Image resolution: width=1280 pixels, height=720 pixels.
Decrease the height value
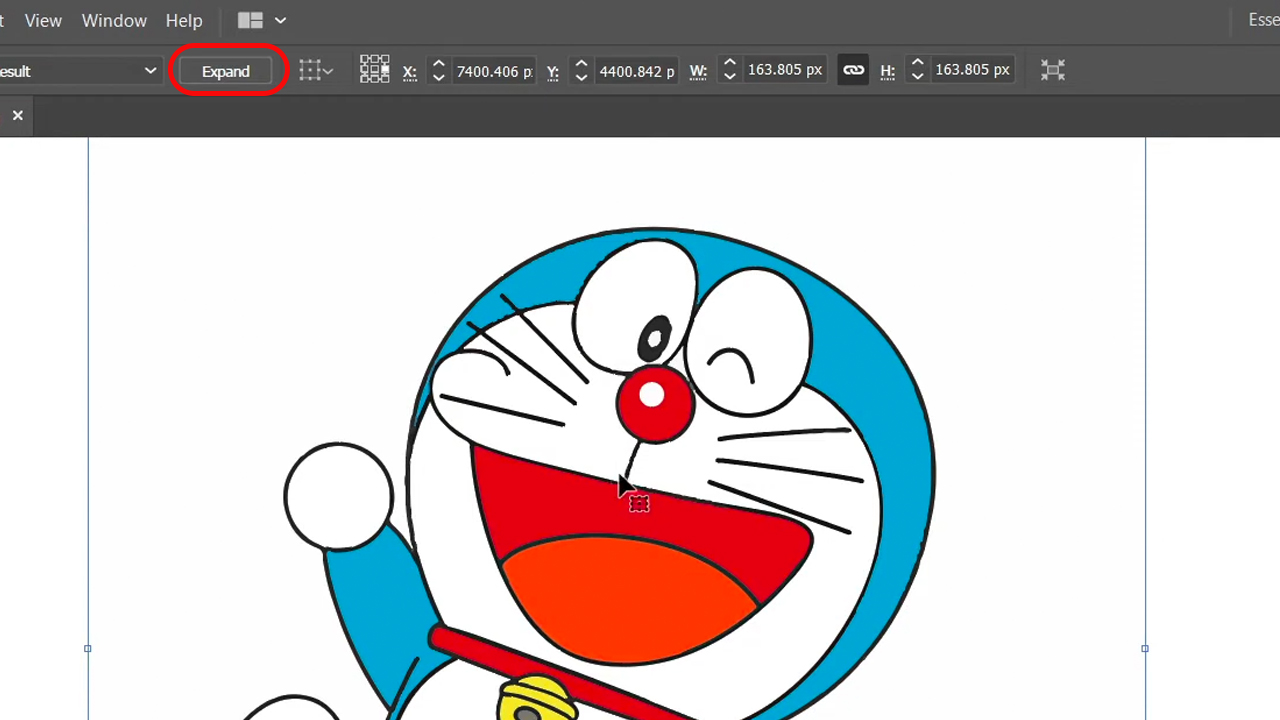point(917,77)
